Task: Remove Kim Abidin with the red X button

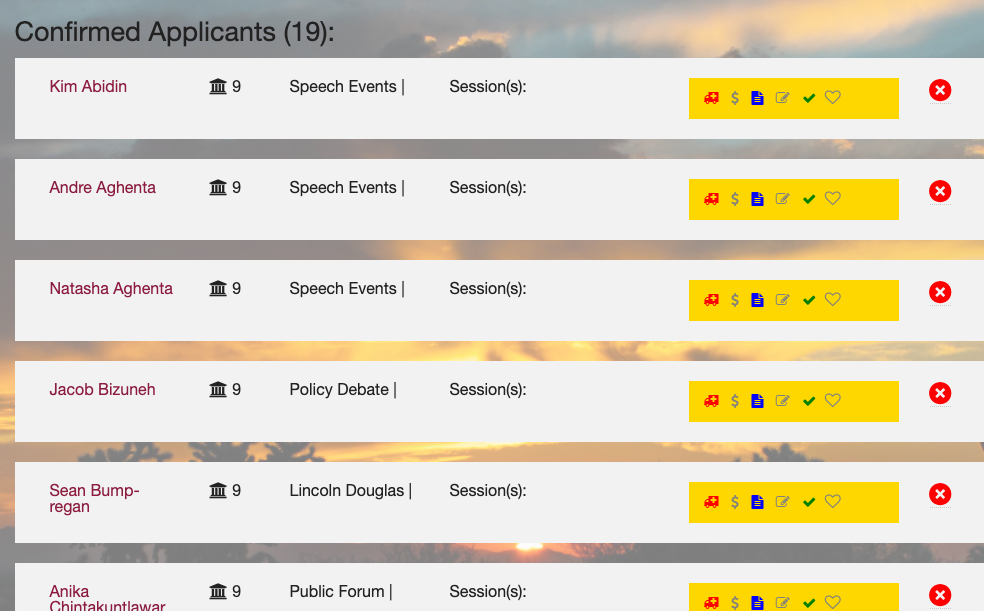Action: [x=940, y=90]
